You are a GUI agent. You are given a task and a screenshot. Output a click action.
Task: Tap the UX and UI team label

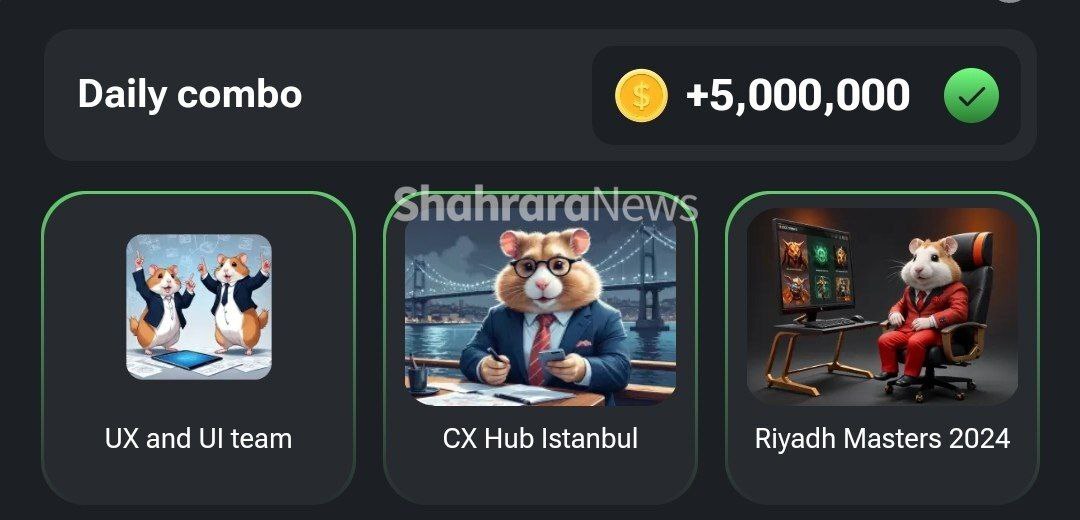tap(198, 439)
